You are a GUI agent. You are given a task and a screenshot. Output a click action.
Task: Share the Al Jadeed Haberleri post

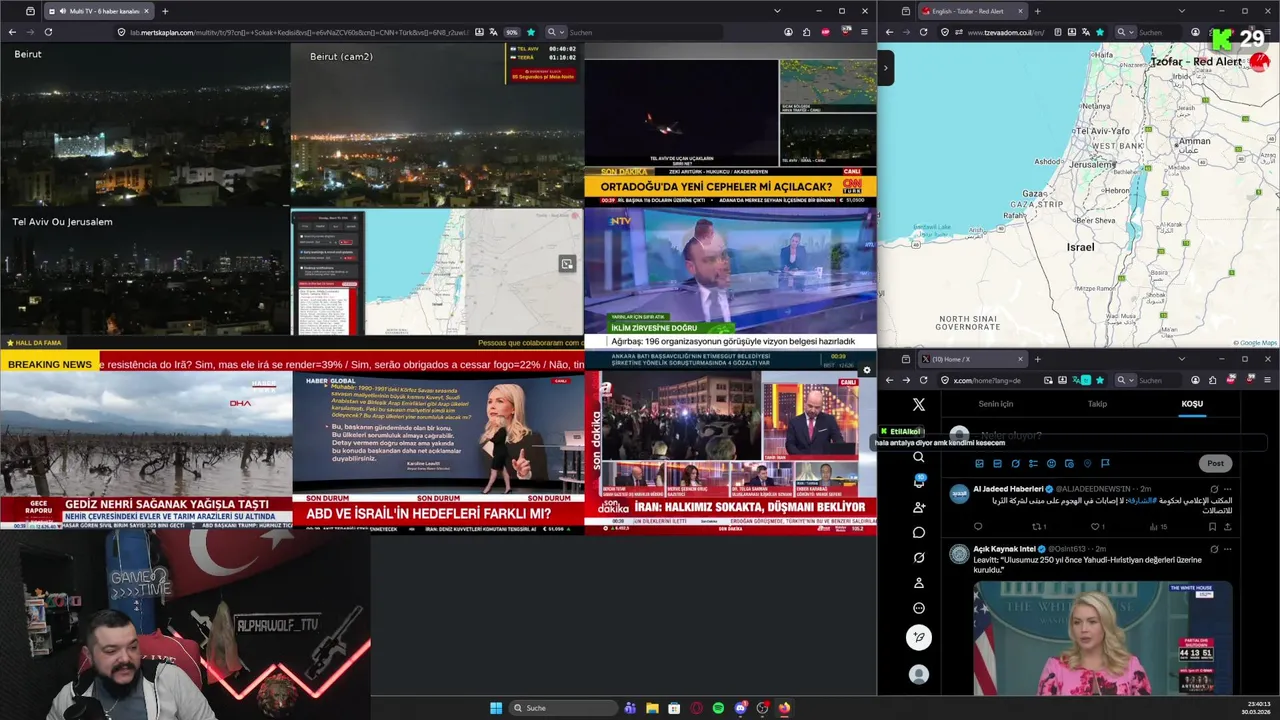coord(1227,526)
